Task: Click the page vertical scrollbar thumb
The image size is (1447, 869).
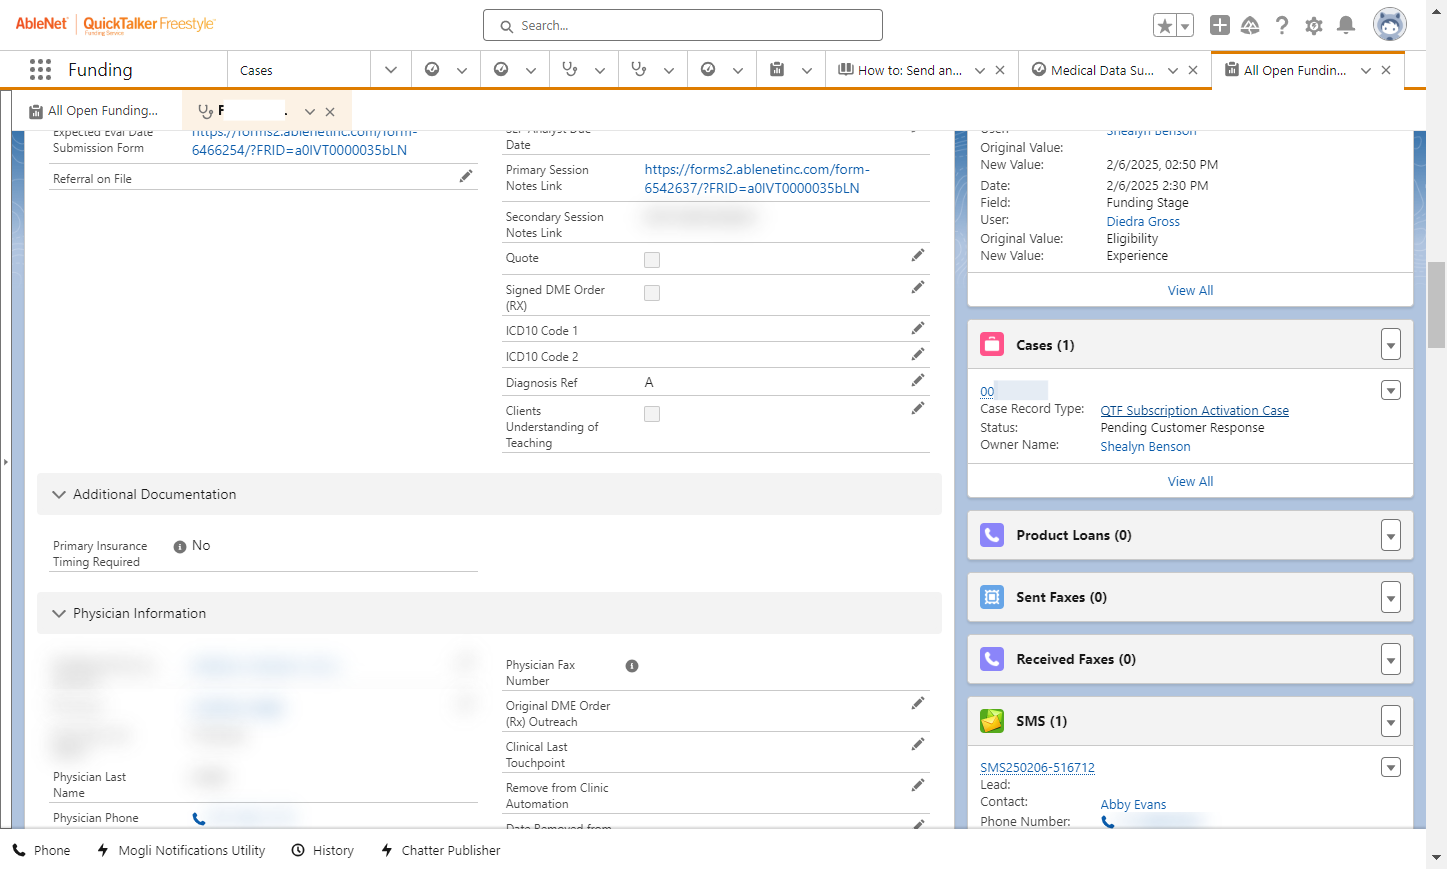Action: [x=1437, y=304]
